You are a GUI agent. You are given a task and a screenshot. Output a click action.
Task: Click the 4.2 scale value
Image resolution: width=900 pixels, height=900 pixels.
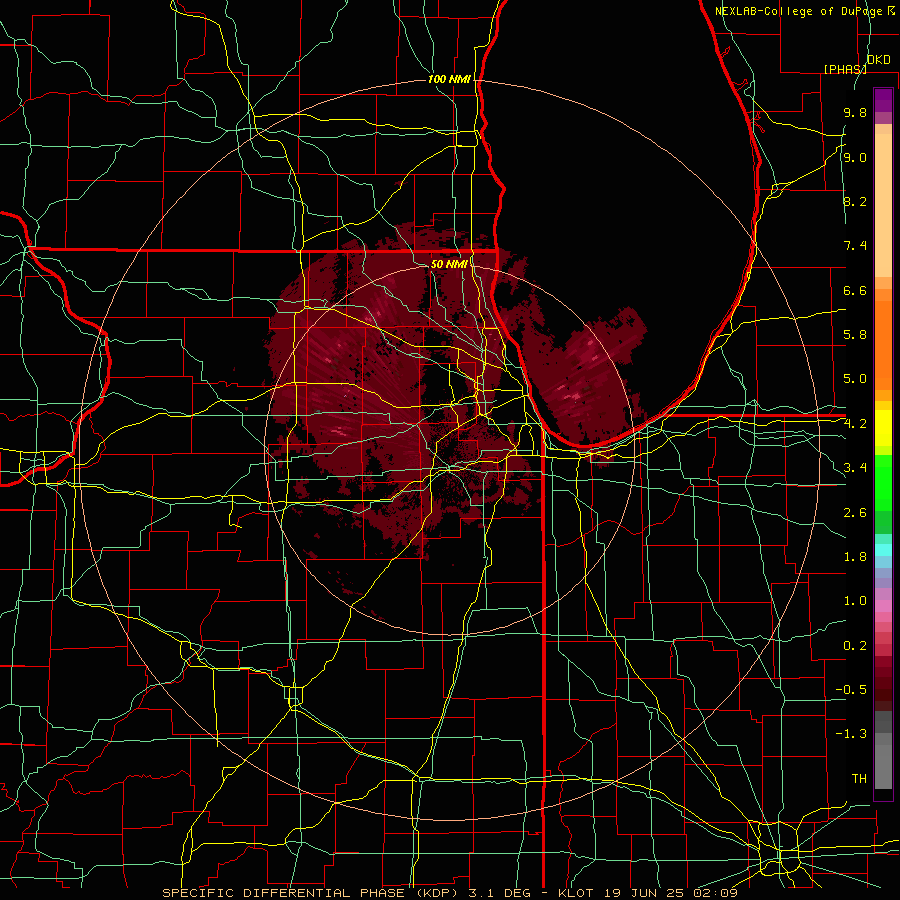[855, 424]
